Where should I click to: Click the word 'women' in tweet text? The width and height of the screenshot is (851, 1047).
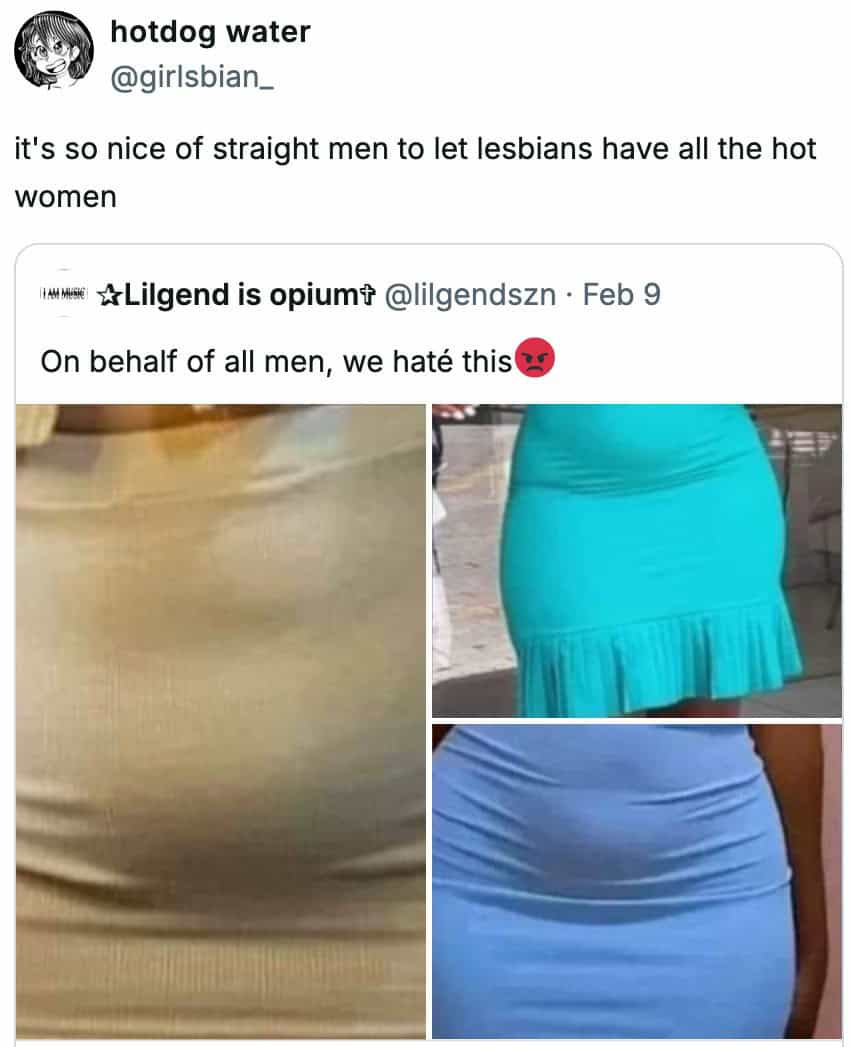(x=65, y=197)
